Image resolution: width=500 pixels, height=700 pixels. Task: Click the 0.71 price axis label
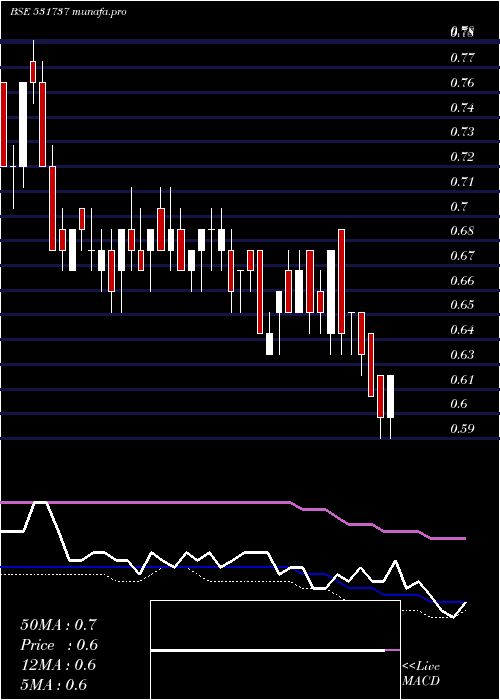(x=462, y=182)
